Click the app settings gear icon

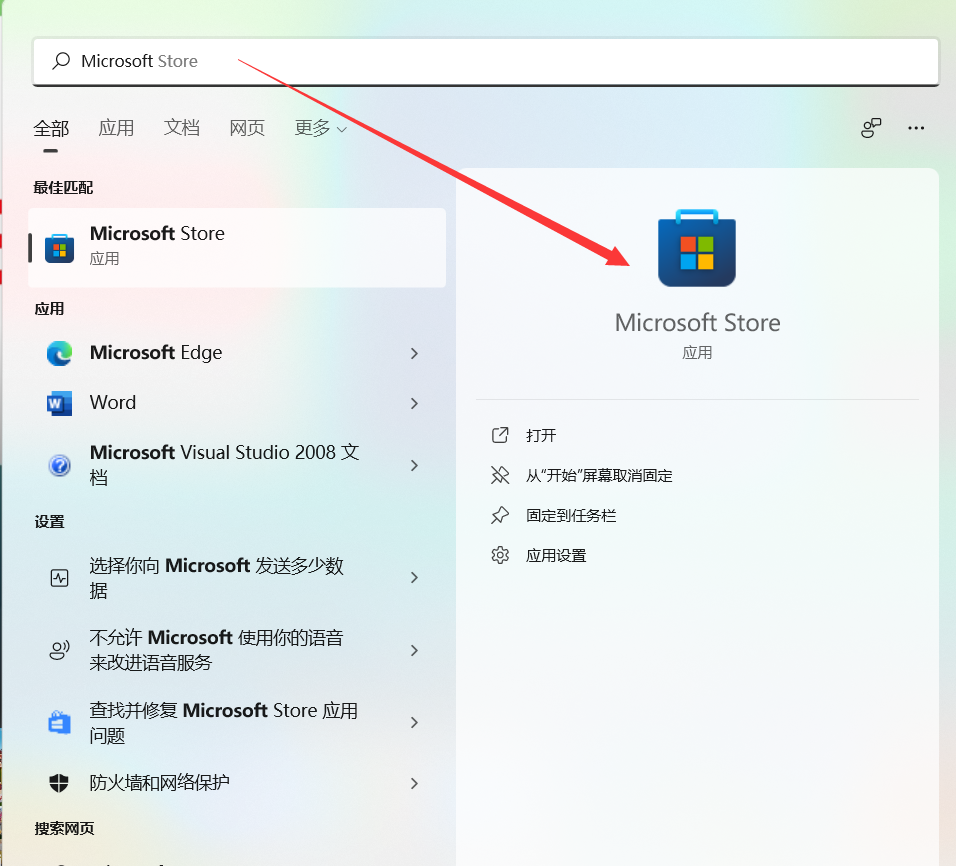coord(500,555)
